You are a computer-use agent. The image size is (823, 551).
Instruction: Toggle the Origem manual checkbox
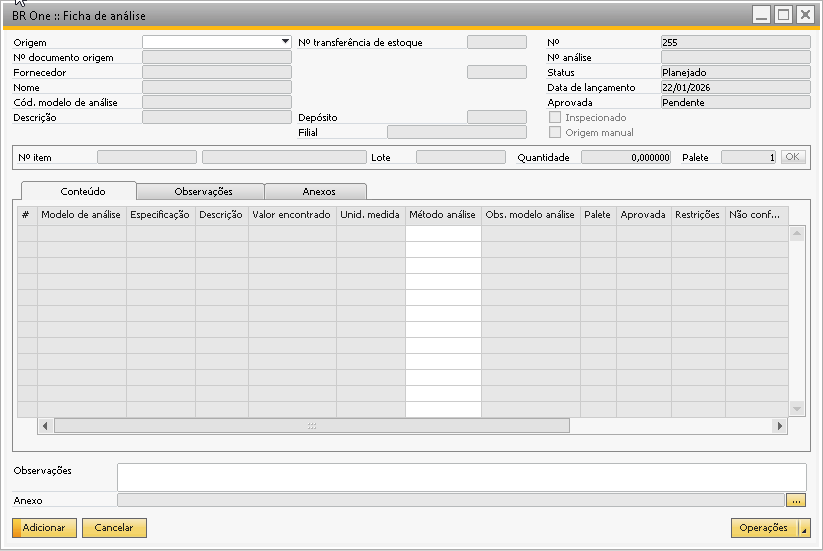(x=555, y=132)
